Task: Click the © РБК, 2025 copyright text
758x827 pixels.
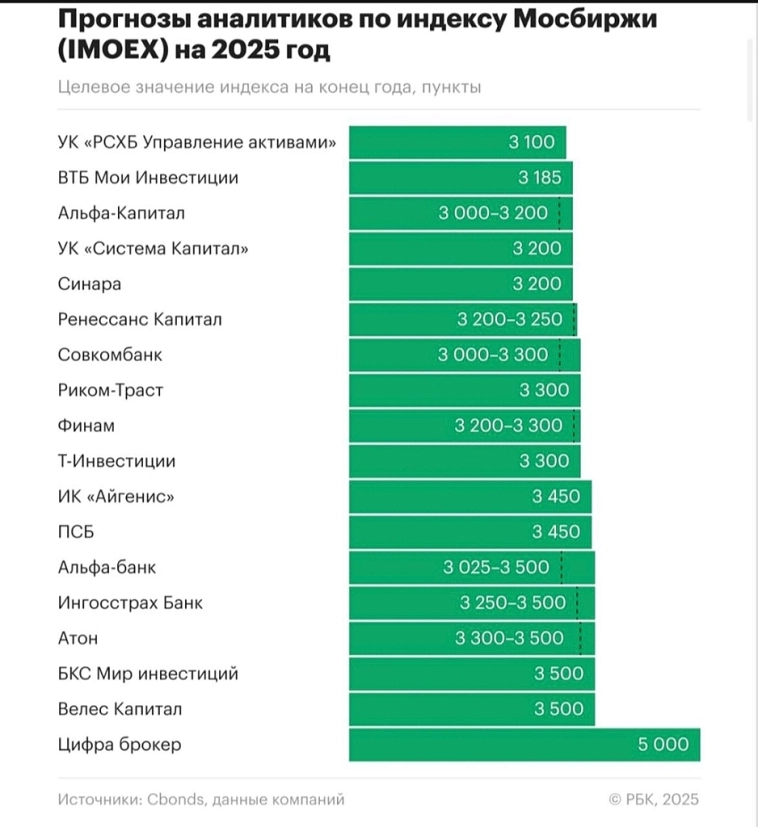Action: (653, 799)
